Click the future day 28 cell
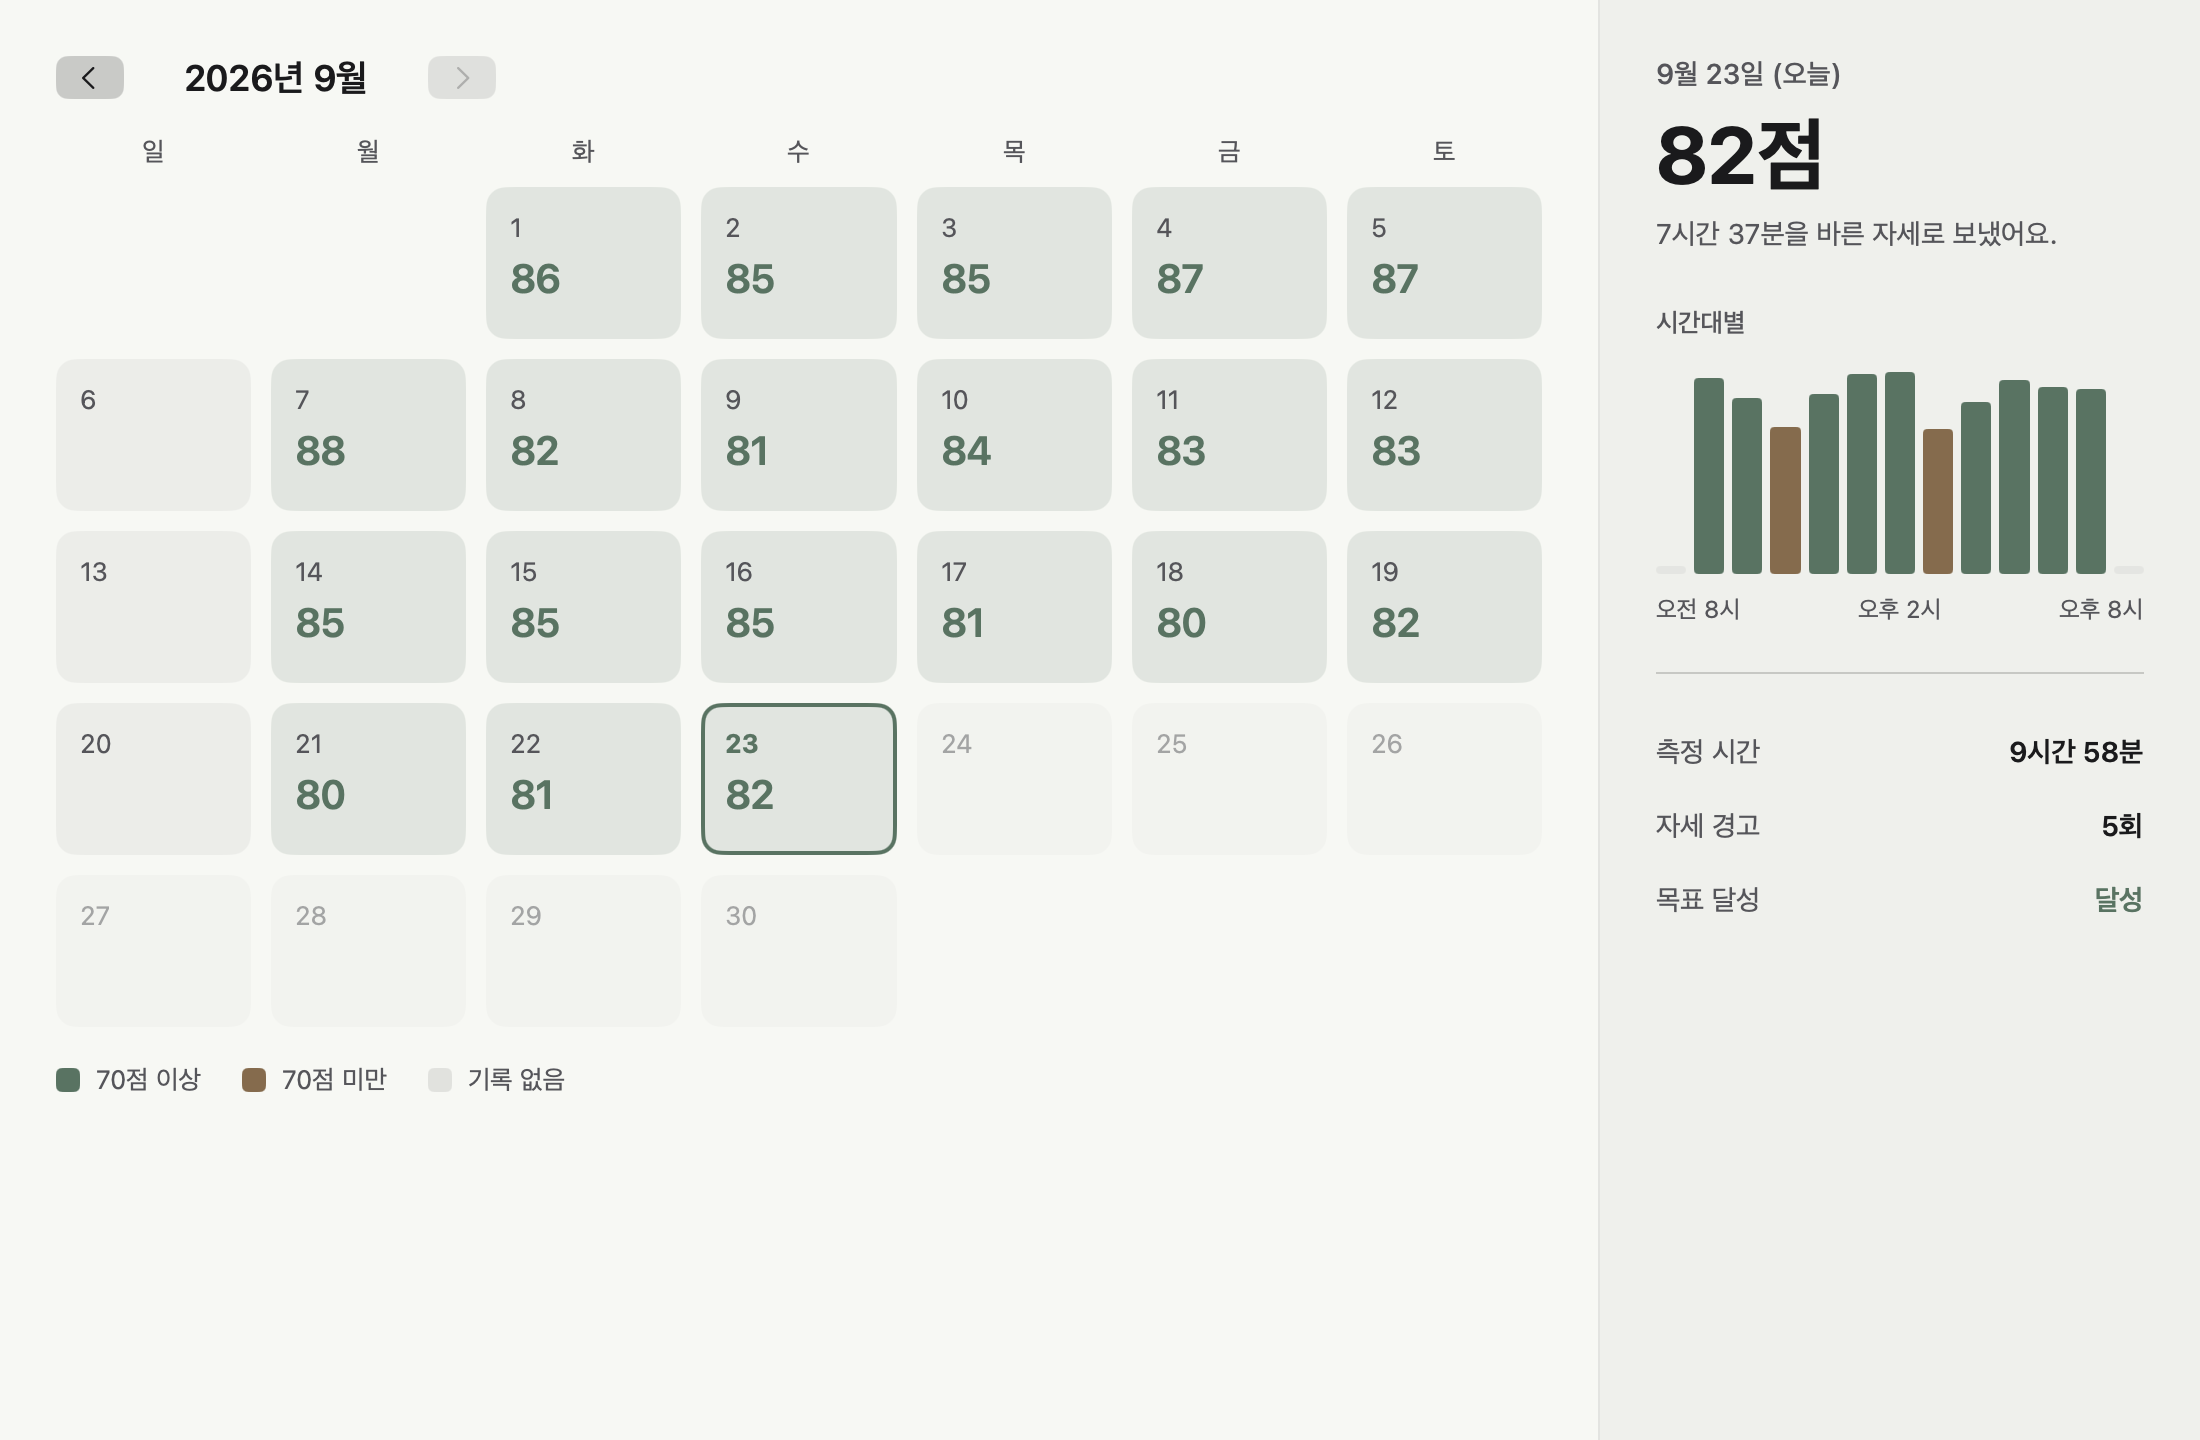2200x1440 pixels. 368,951
